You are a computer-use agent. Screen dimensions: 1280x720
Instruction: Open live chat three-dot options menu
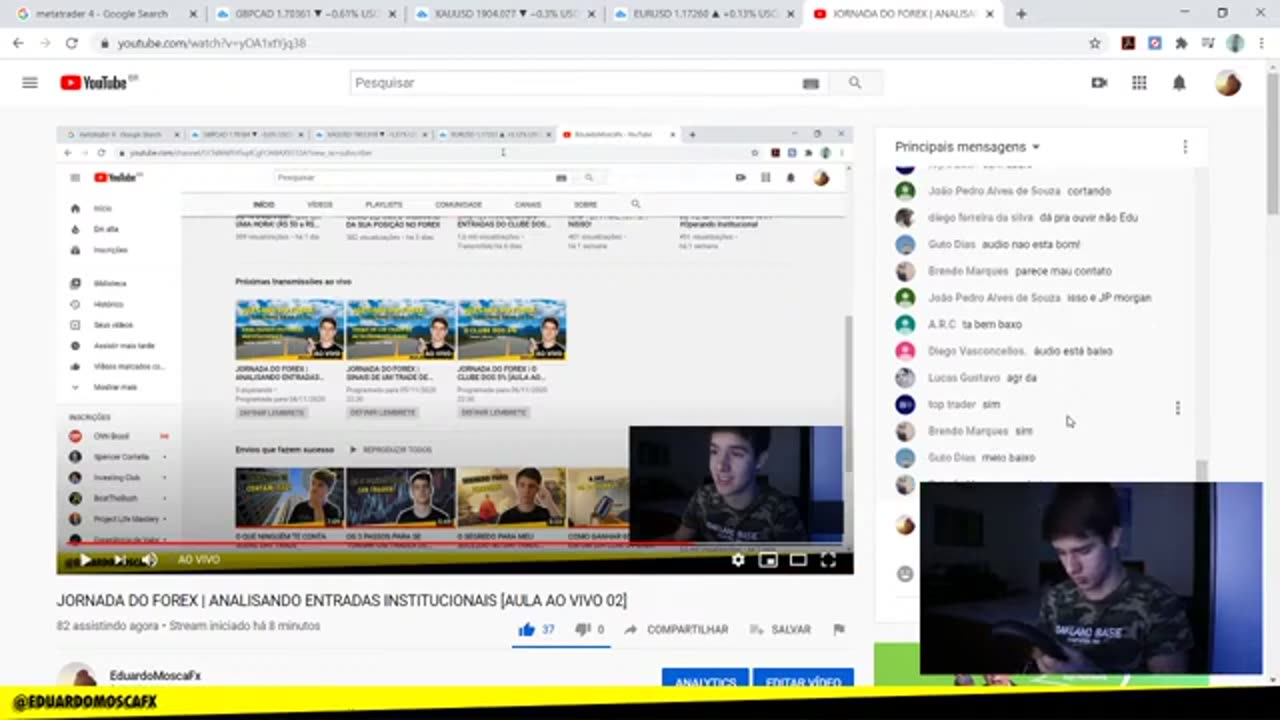click(x=1185, y=147)
